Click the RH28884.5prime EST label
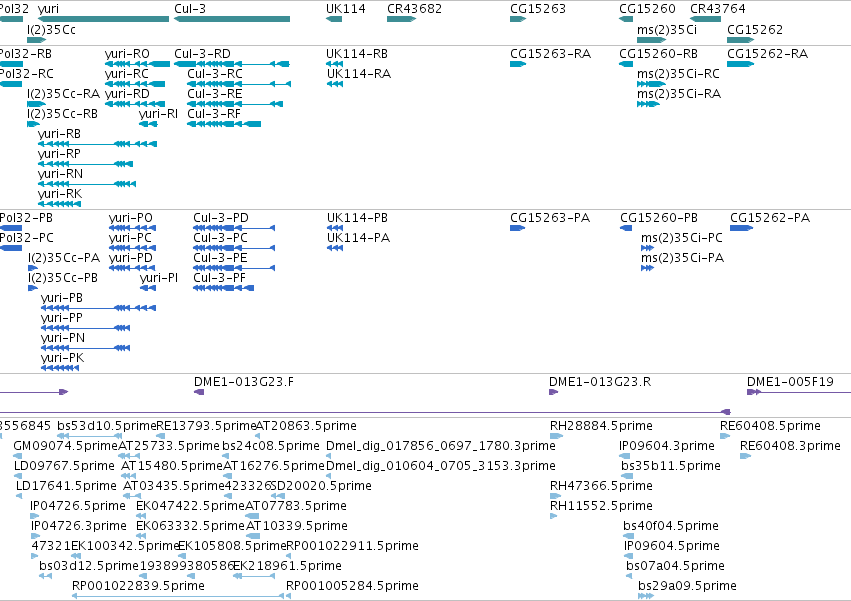Image resolution: width=851 pixels, height=601 pixels. [x=601, y=426]
